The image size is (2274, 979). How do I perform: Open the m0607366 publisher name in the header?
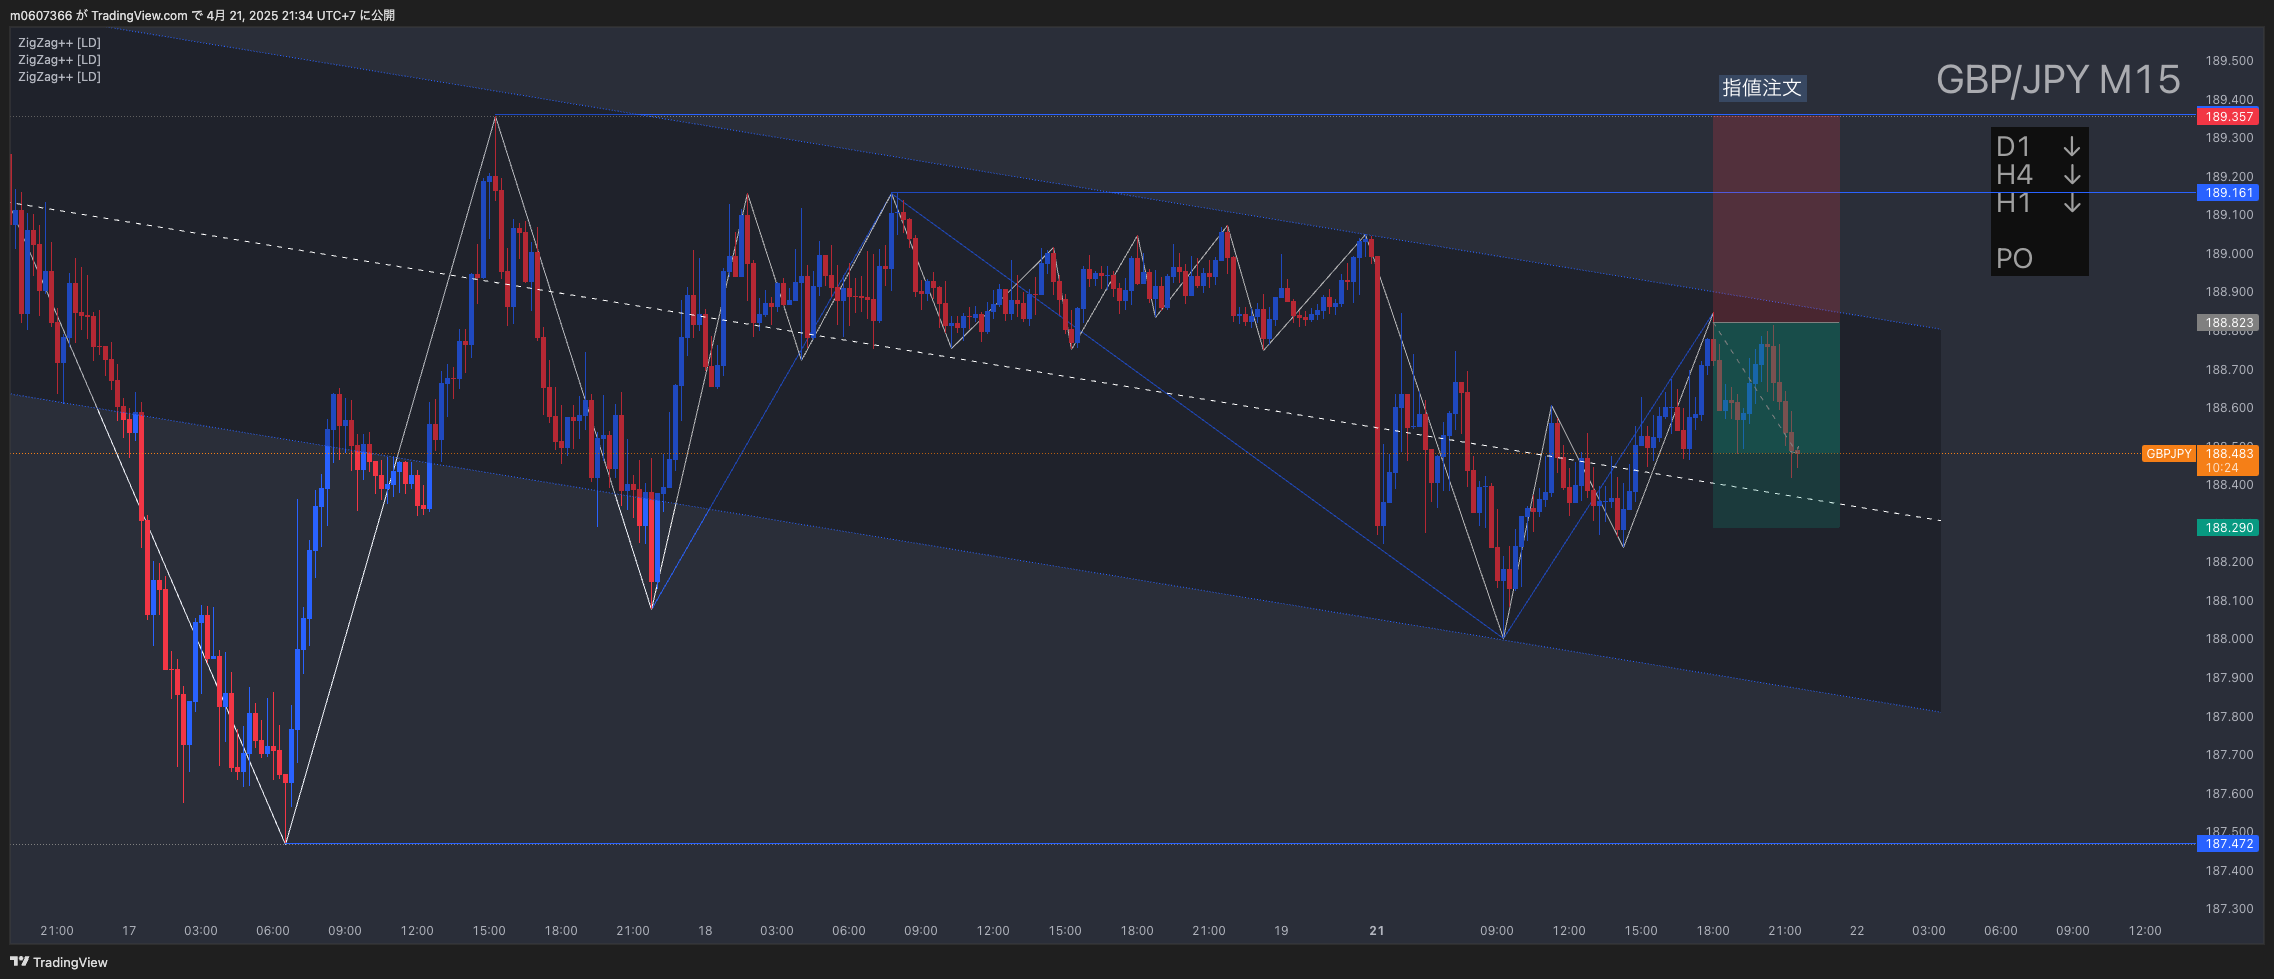click(41, 15)
